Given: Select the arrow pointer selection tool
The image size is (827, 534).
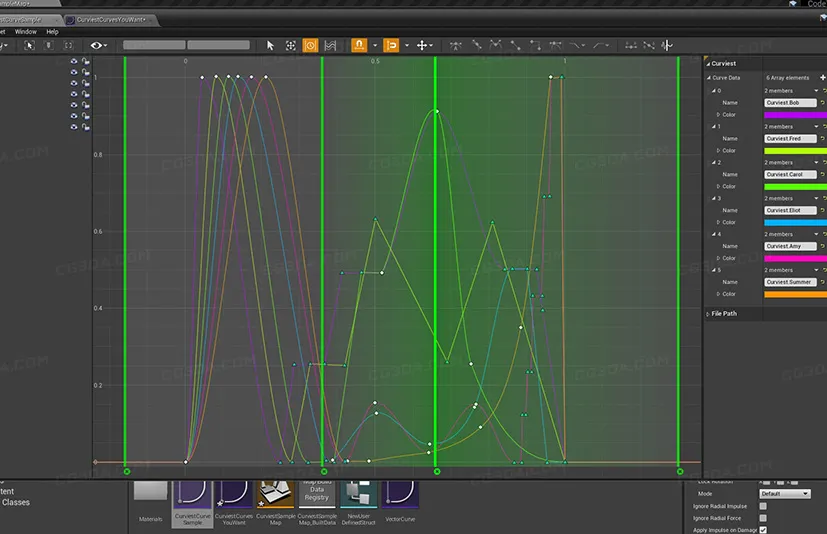Looking at the screenshot, I should [x=271, y=45].
